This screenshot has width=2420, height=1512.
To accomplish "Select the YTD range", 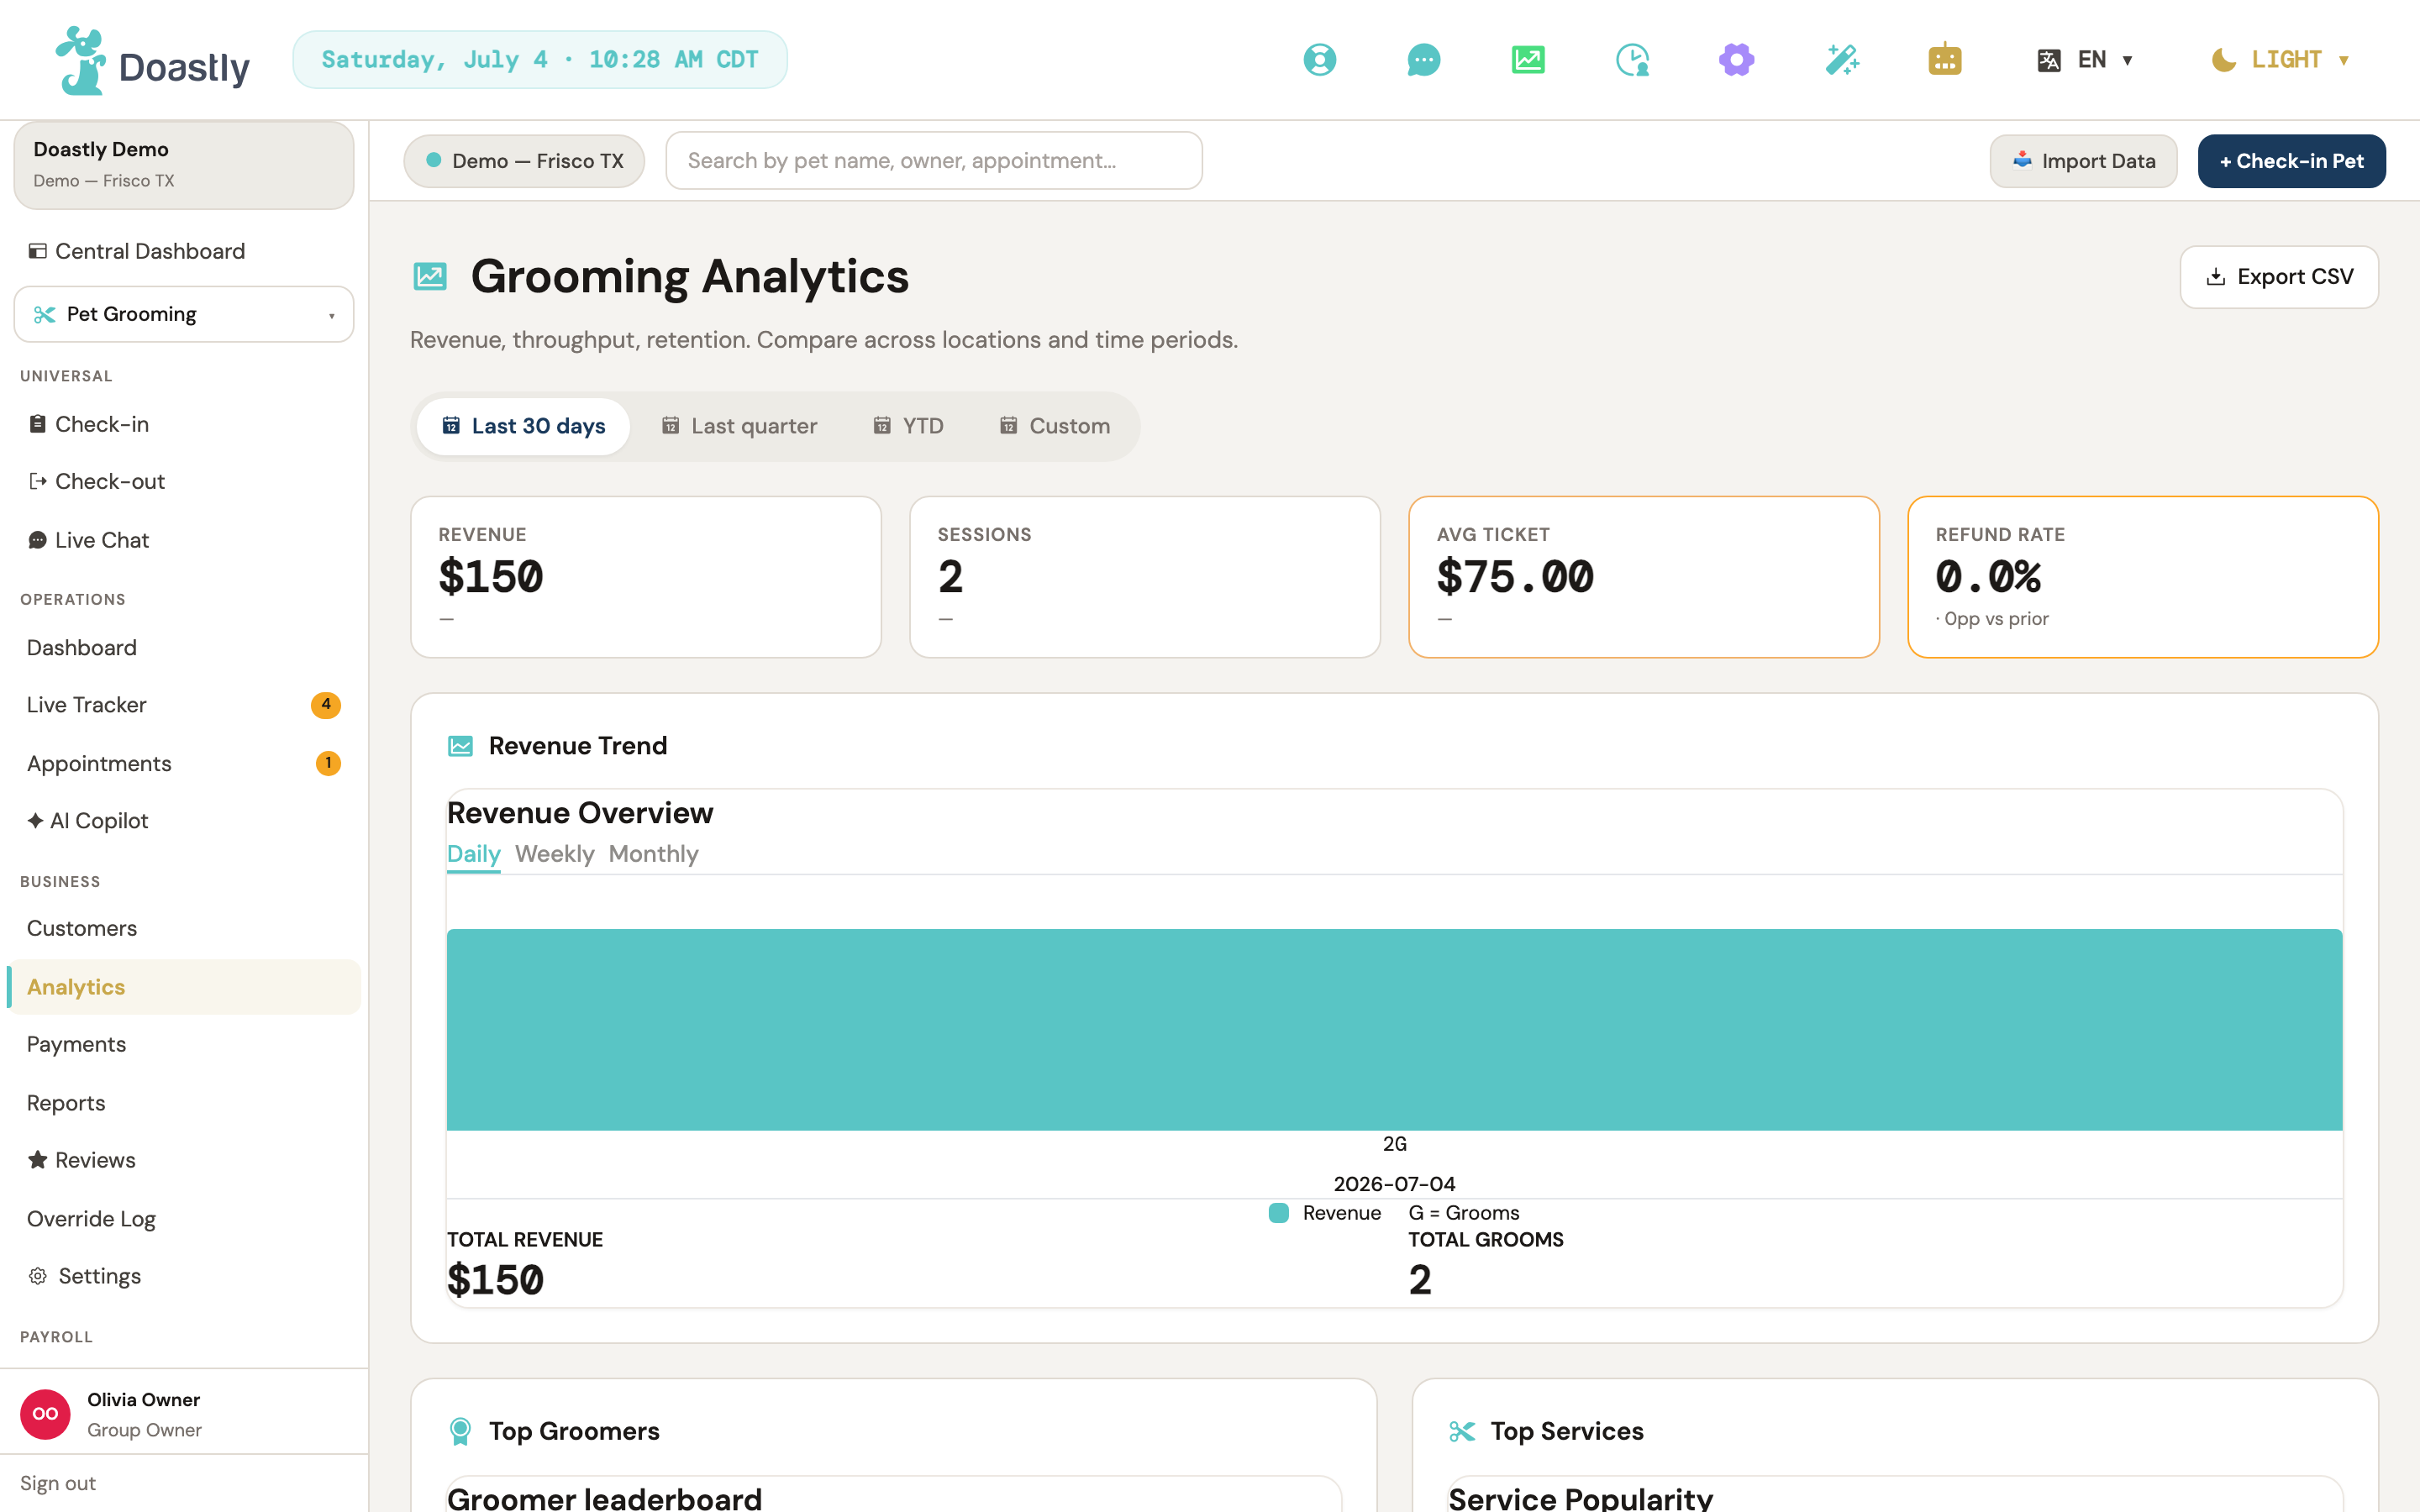I will pyautogui.click(x=908, y=426).
